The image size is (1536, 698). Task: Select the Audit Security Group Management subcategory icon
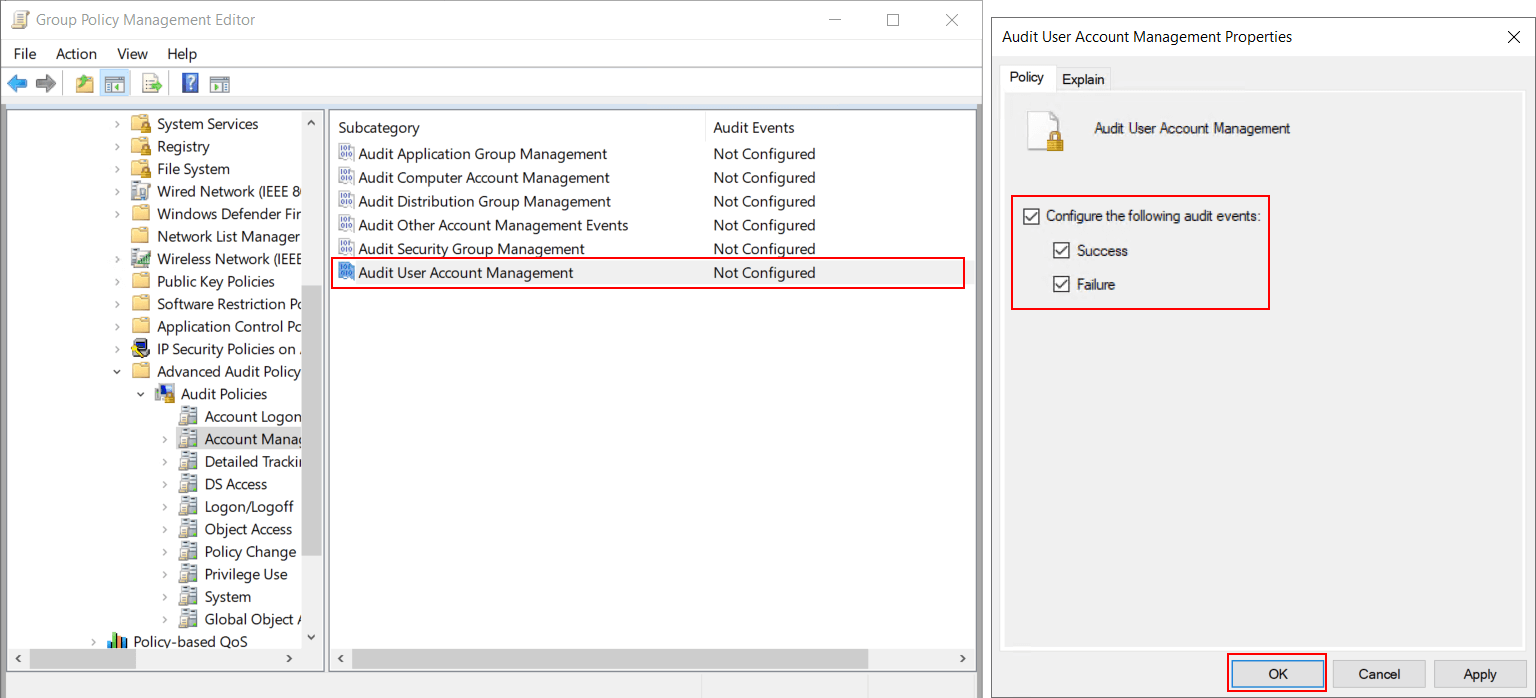[348, 248]
